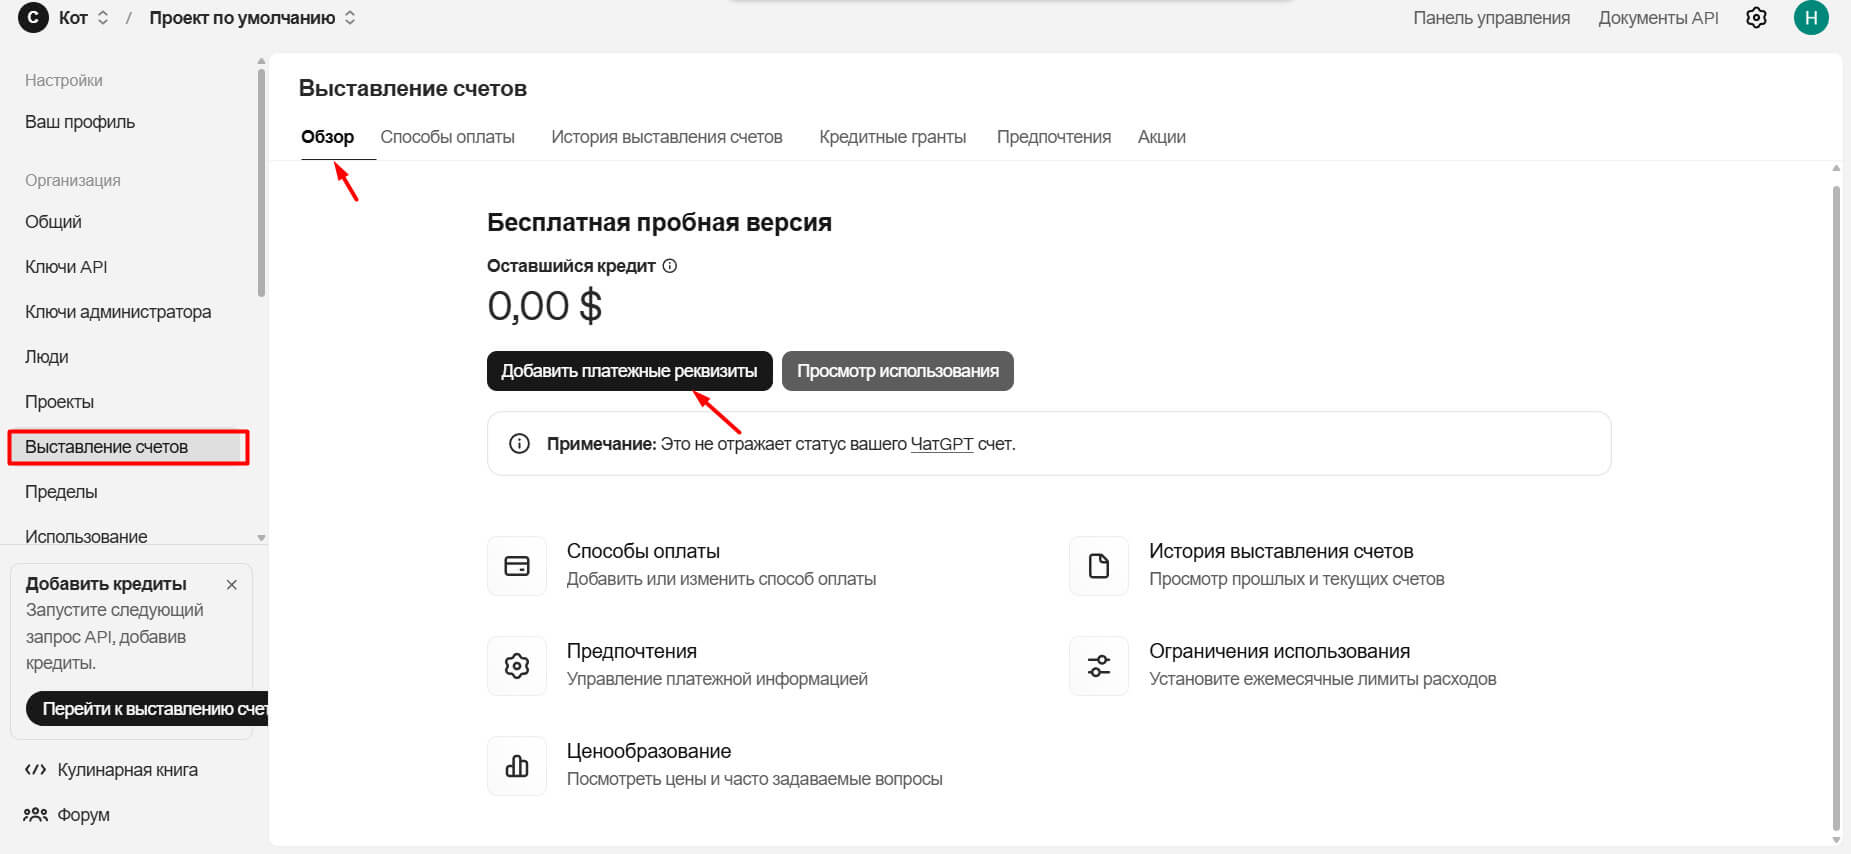Screen dimensions: 1851x854
Task: Switch to the Обзор tab
Action: click(328, 137)
